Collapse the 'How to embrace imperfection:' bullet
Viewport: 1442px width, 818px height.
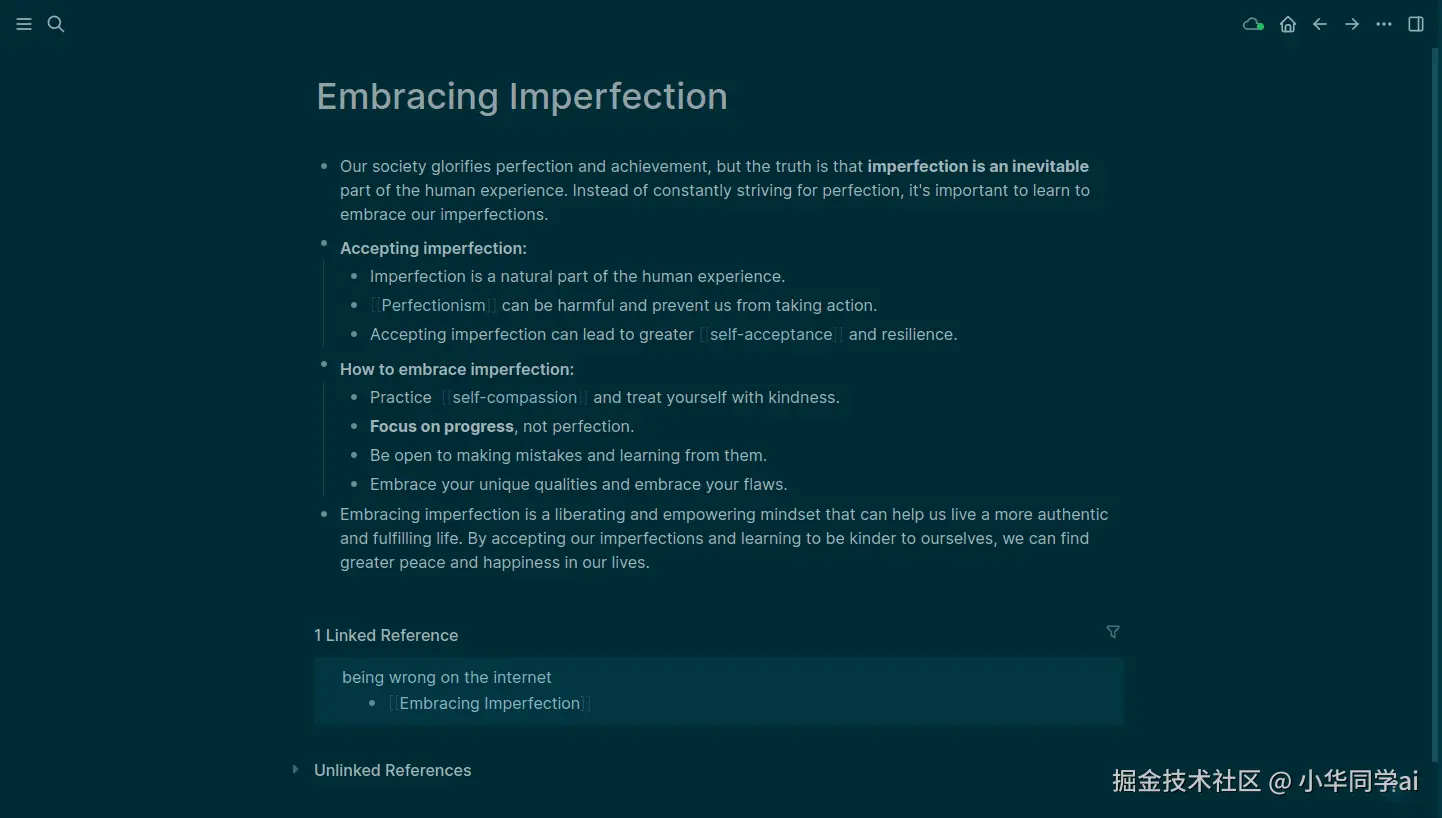pyautogui.click(x=324, y=365)
